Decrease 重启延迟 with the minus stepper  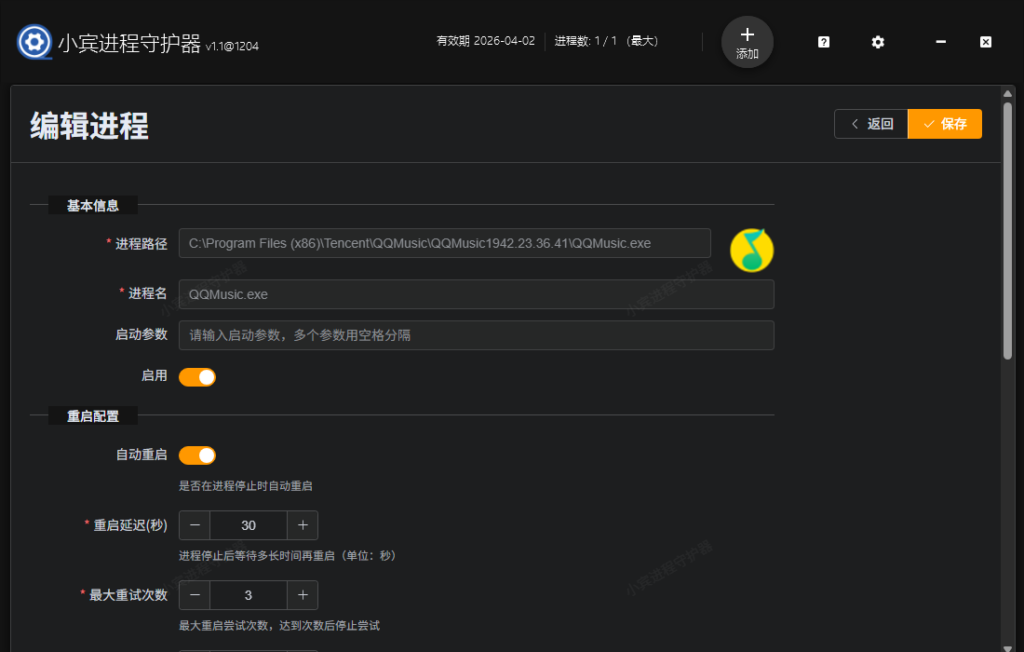pos(194,525)
